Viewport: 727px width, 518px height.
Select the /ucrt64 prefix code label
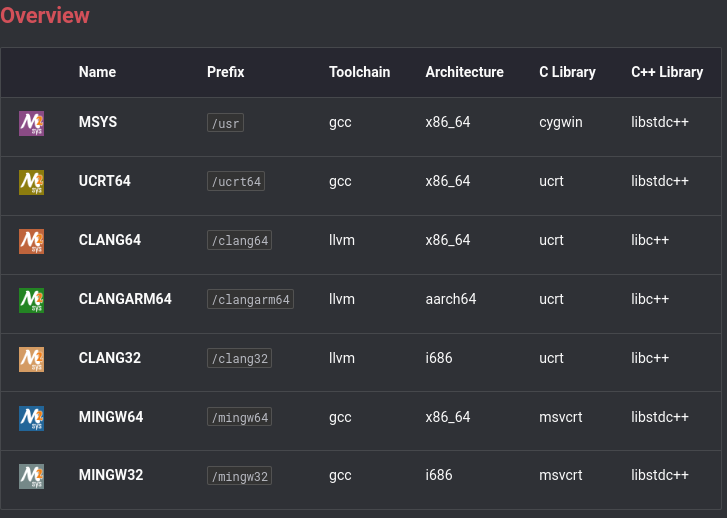pyautogui.click(x=235, y=182)
